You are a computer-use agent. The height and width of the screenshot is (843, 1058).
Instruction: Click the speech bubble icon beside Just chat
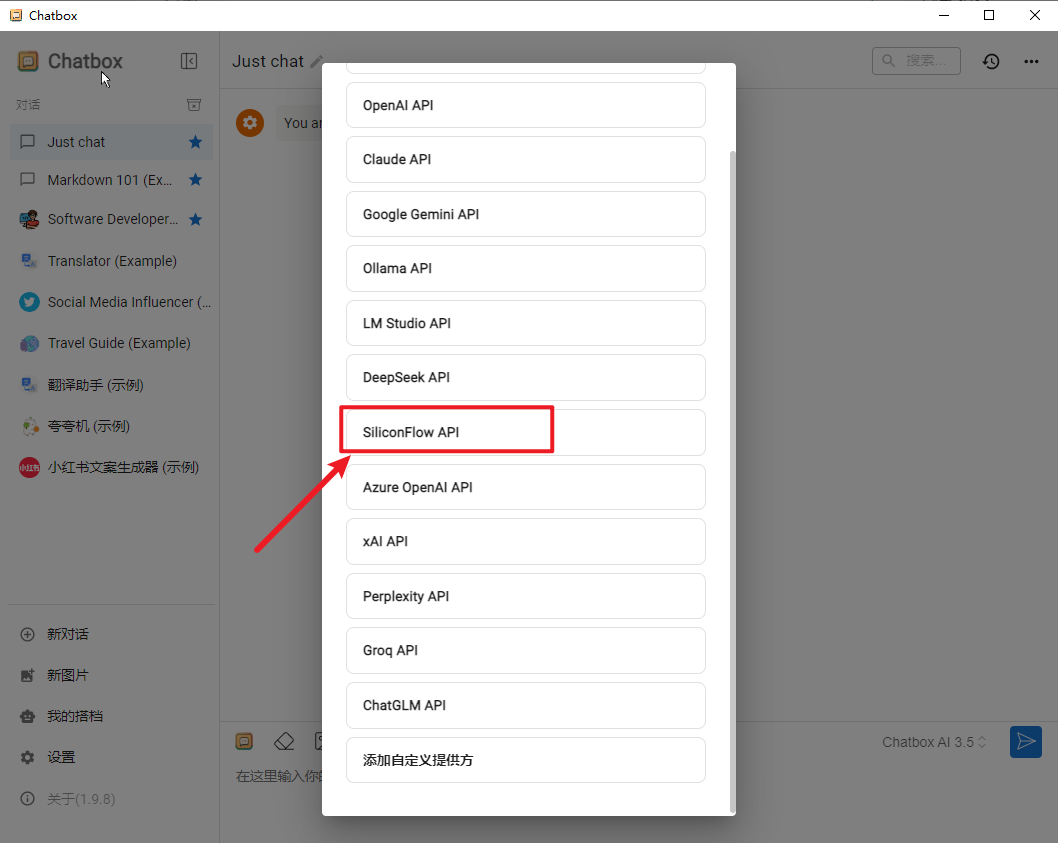[x=27, y=142]
